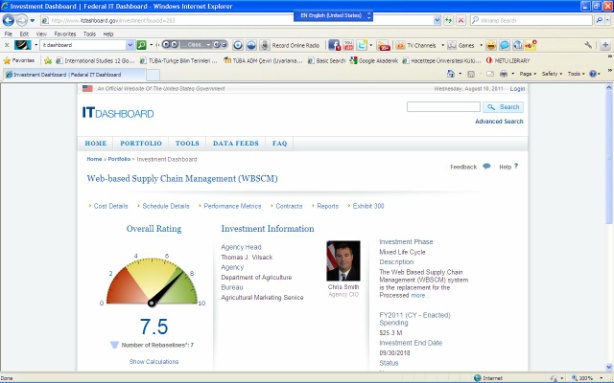Image resolution: width=614 pixels, height=383 pixels.
Task: Click the Home icon in command bar
Action: [x=451, y=74]
